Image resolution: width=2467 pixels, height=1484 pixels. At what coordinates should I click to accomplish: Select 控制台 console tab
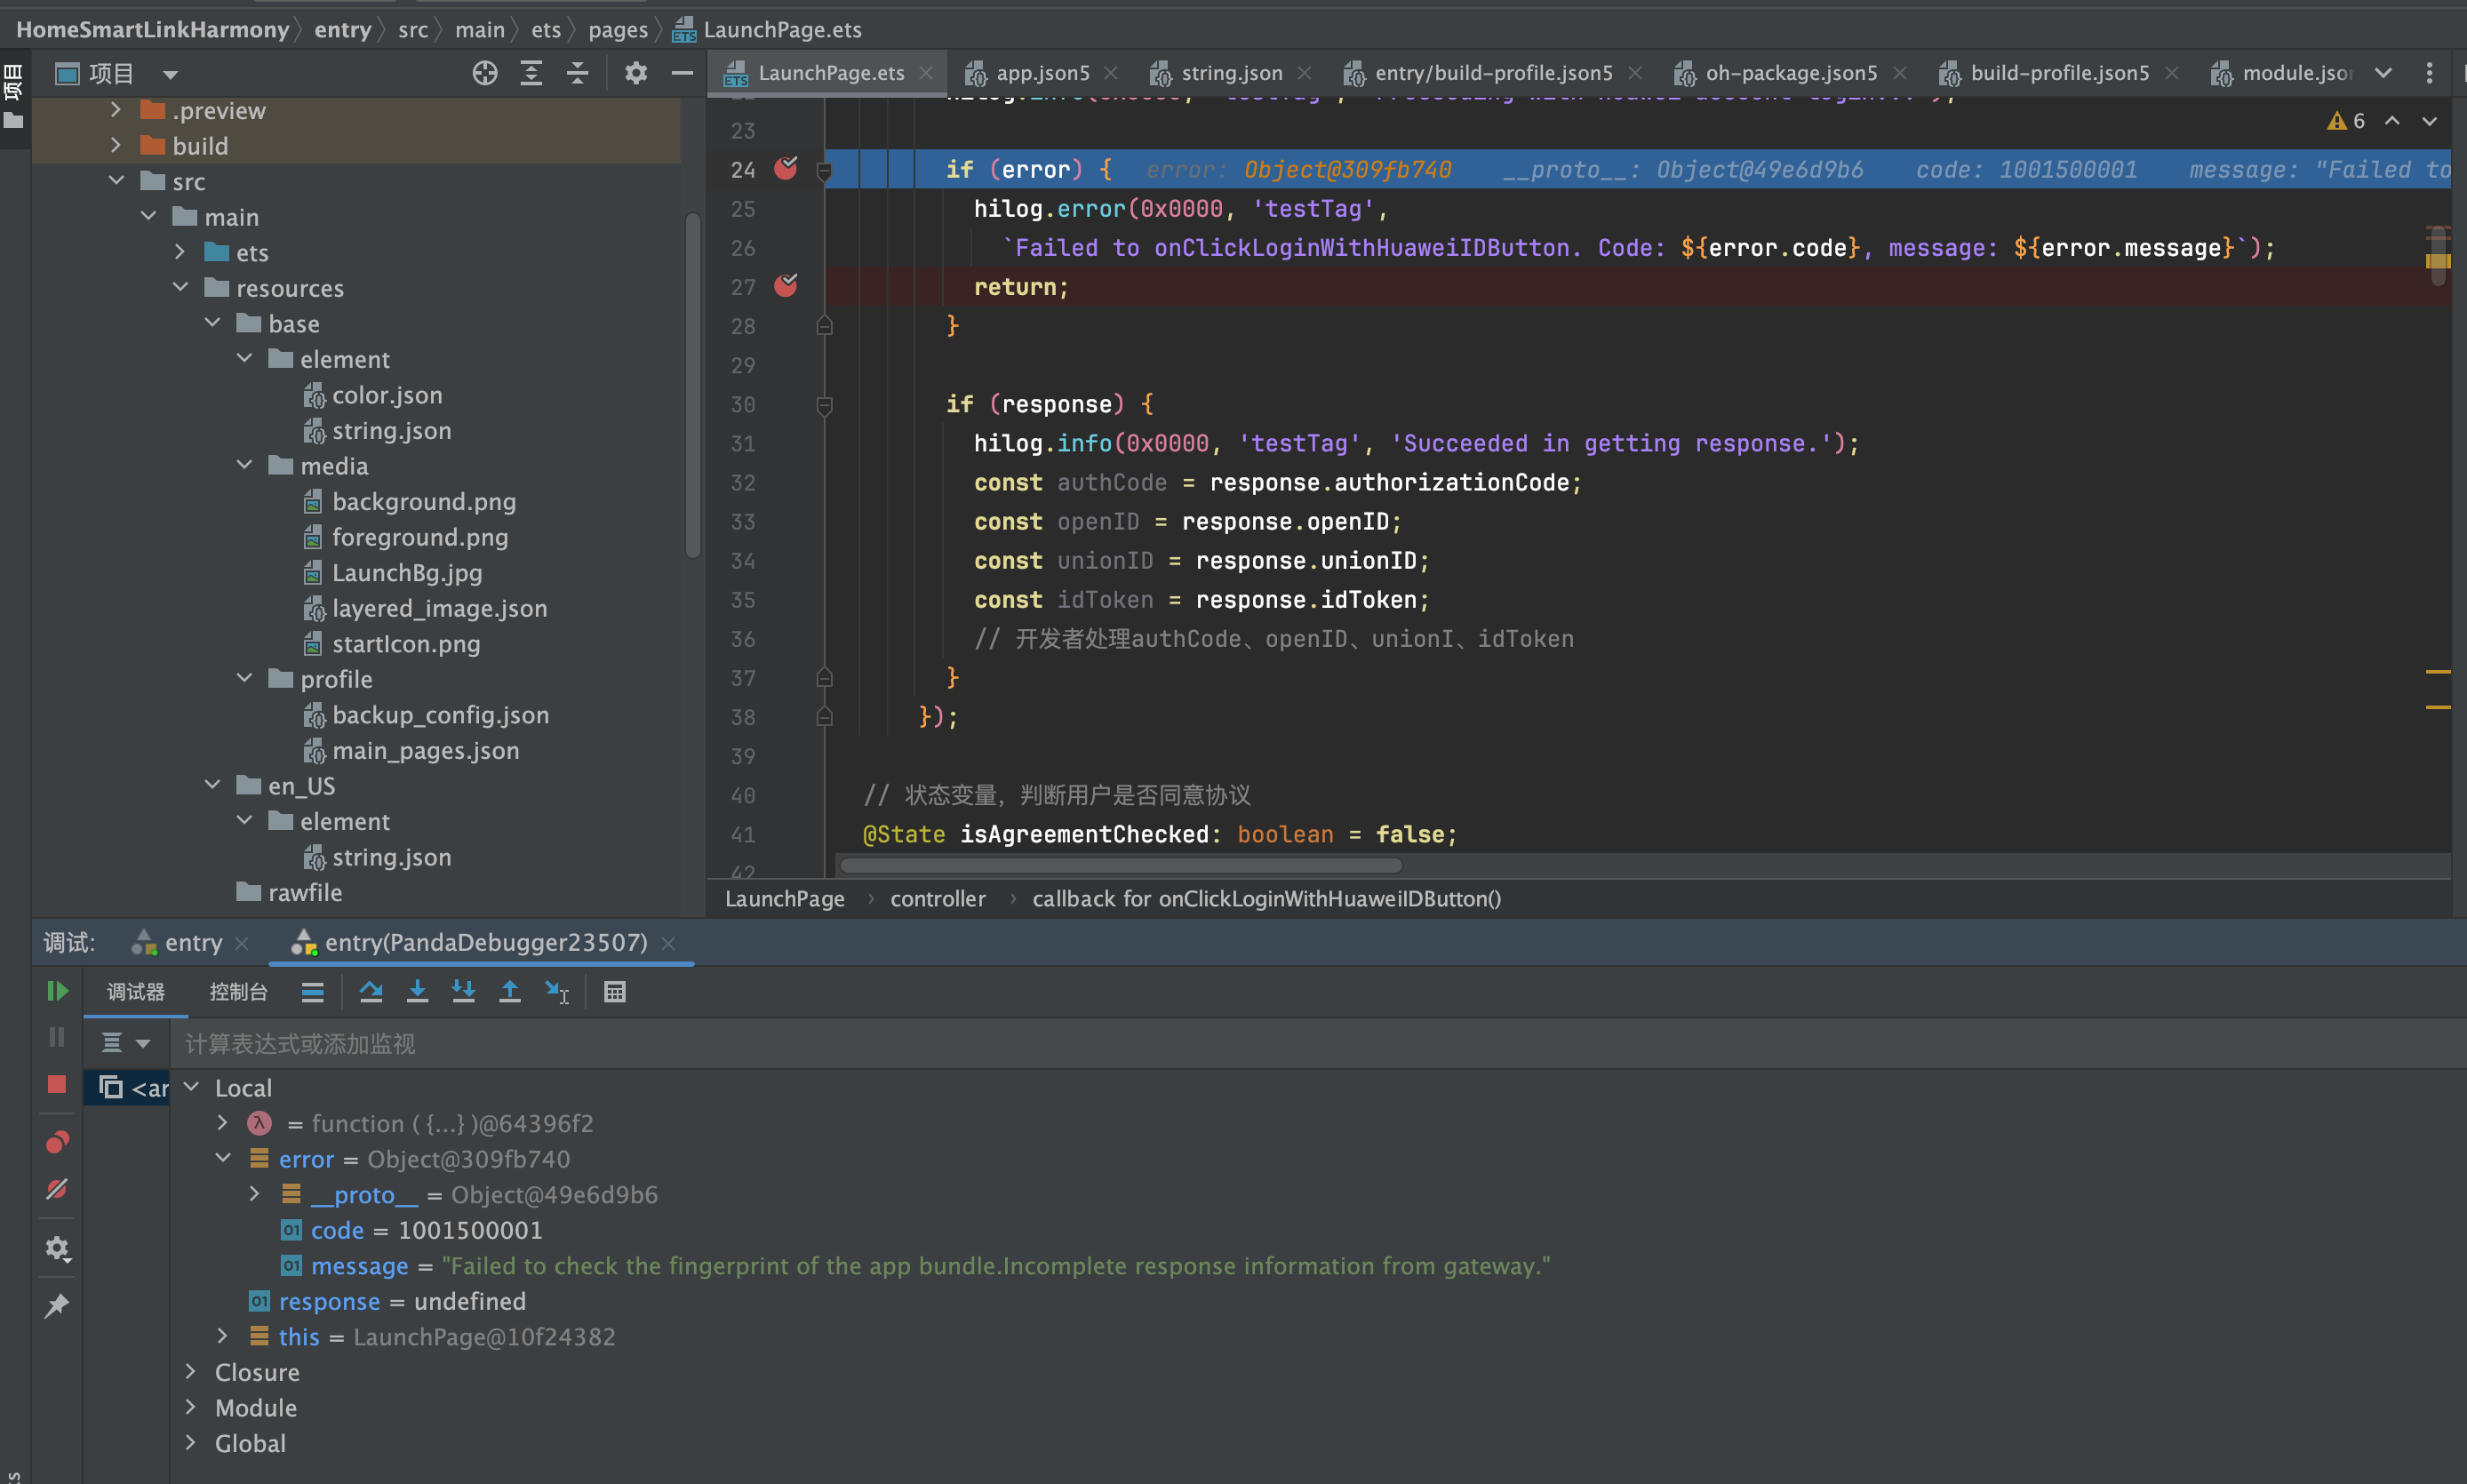[x=238, y=991]
